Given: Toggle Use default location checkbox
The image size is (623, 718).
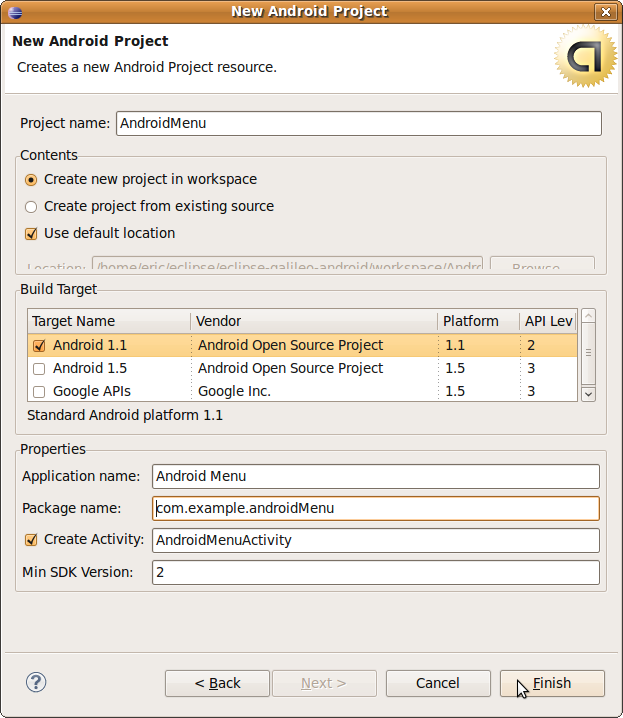Looking at the screenshot, I should point(31,234).
